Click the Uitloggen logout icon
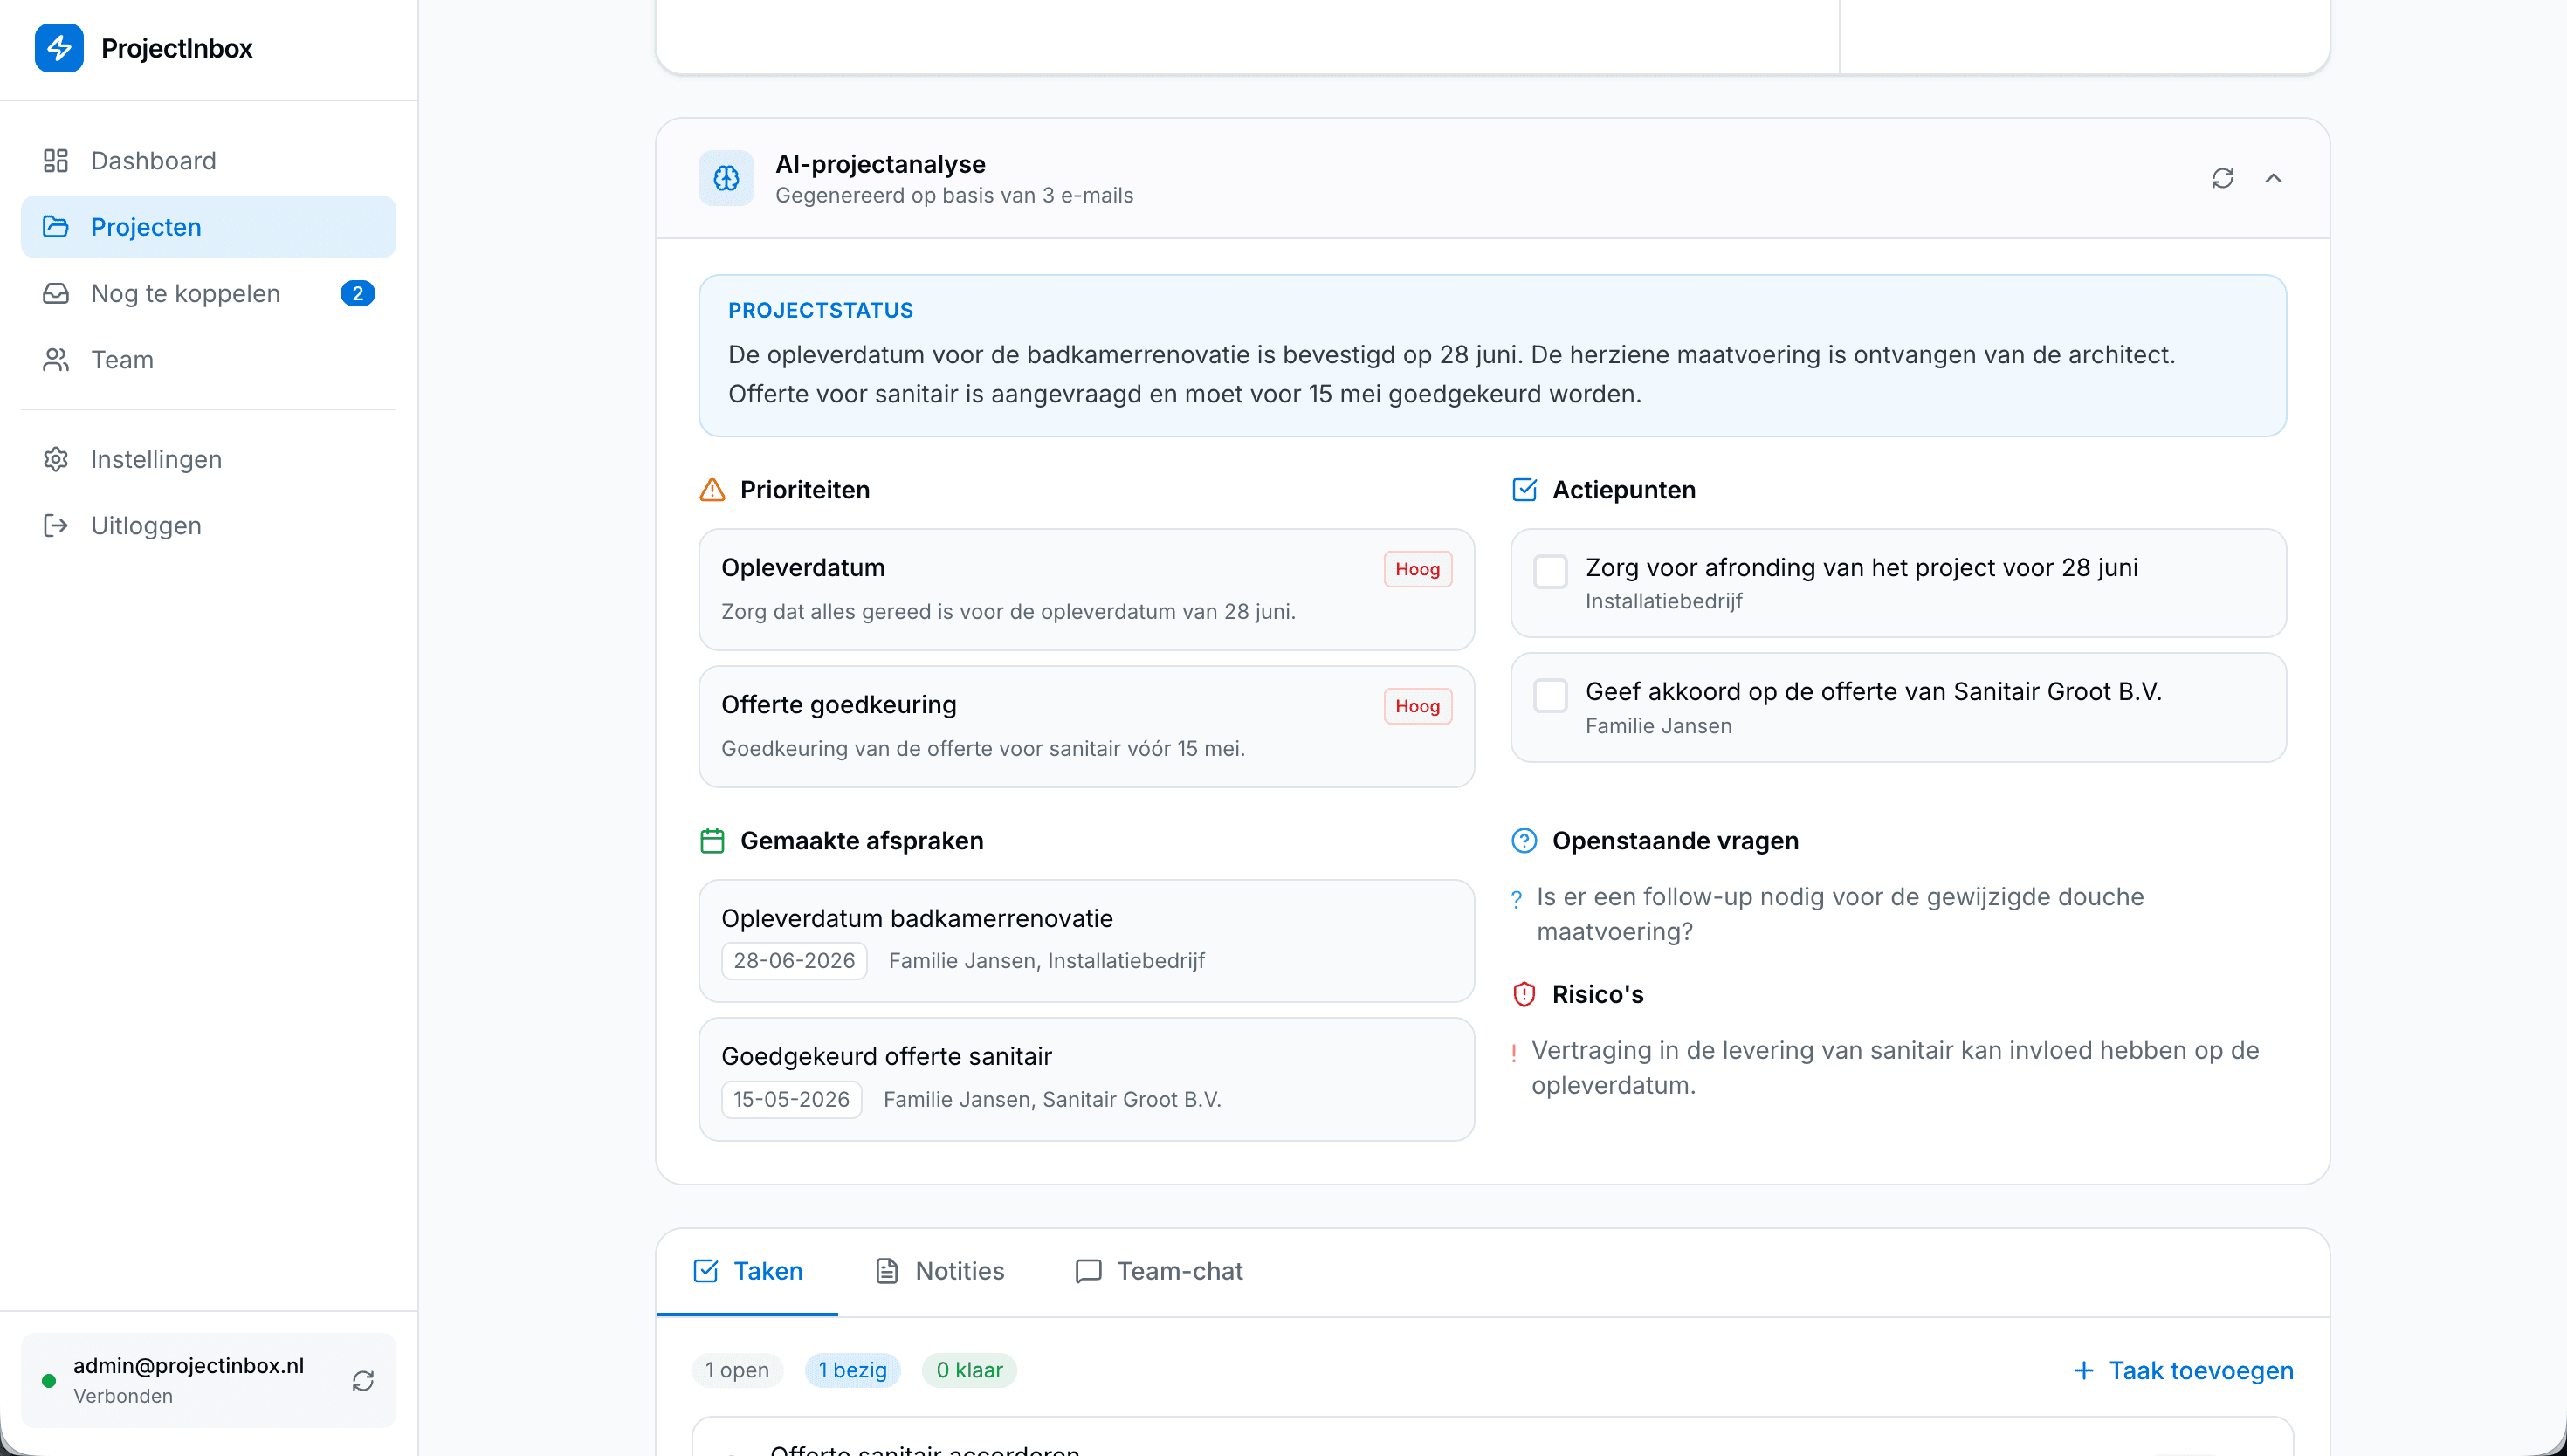This screenshot has height=1456, width=2567. click(x=56, y=524)
